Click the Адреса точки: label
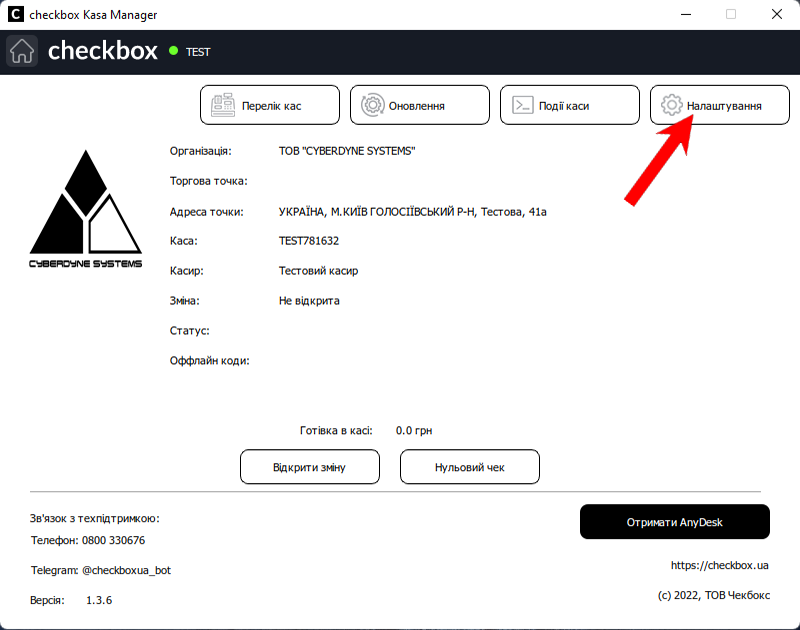The image size is (800, 630). pyautogui.click(x=207, y=212)
